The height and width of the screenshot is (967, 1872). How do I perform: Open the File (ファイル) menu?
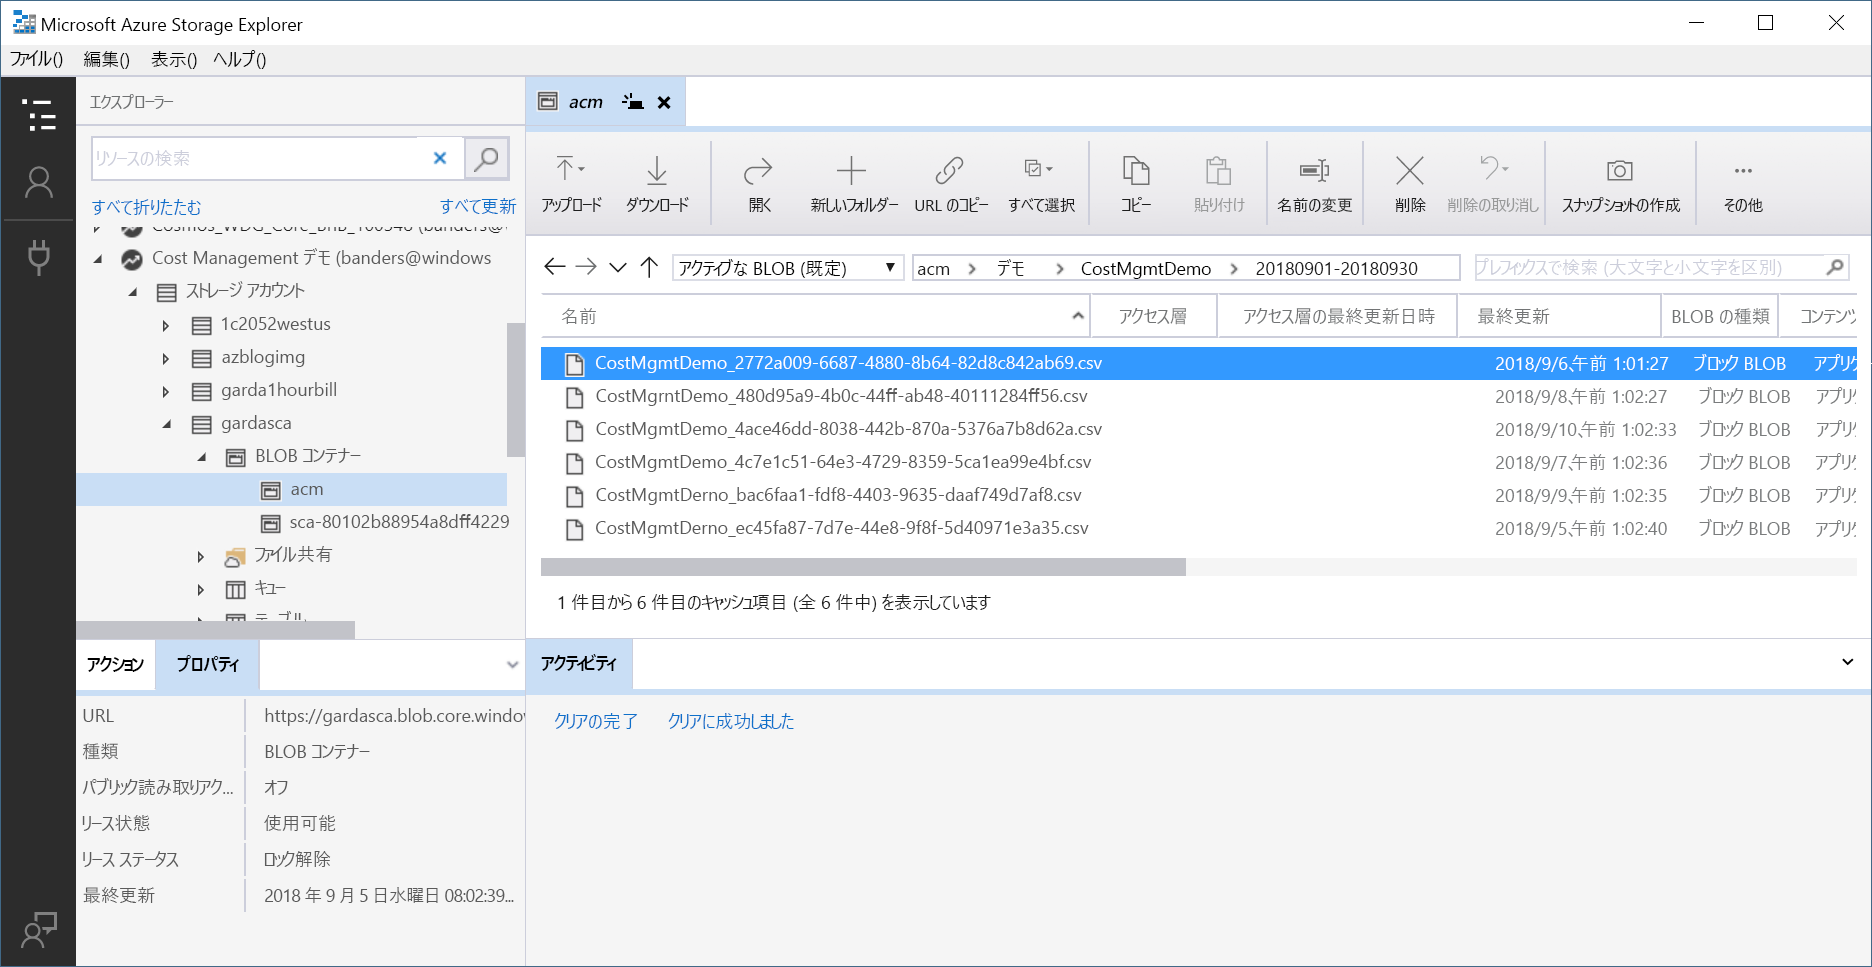click(x=37, y=59)
